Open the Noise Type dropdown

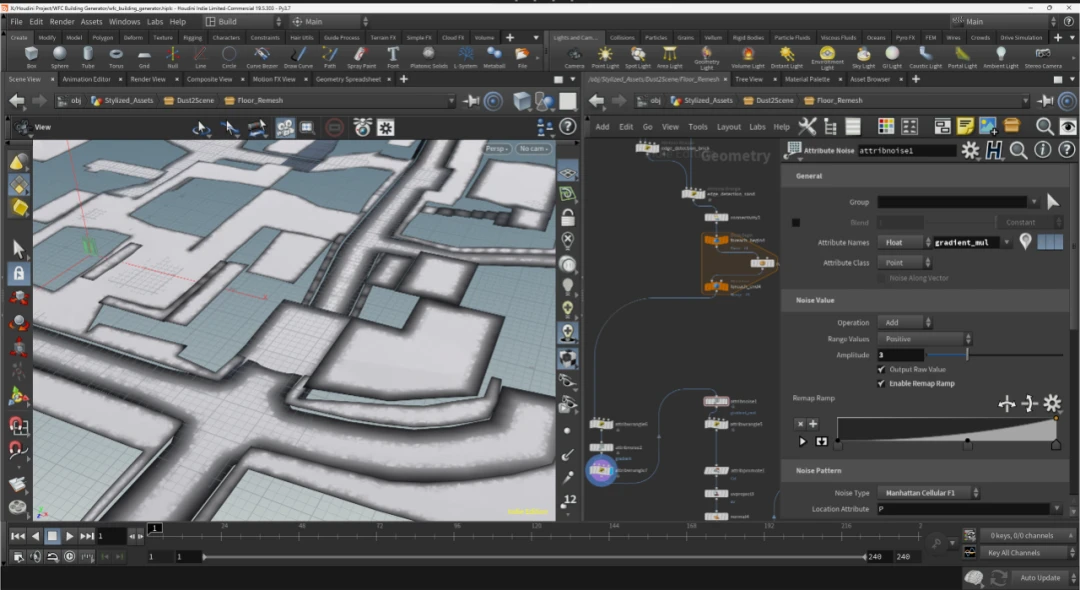[x=929, y=493]
